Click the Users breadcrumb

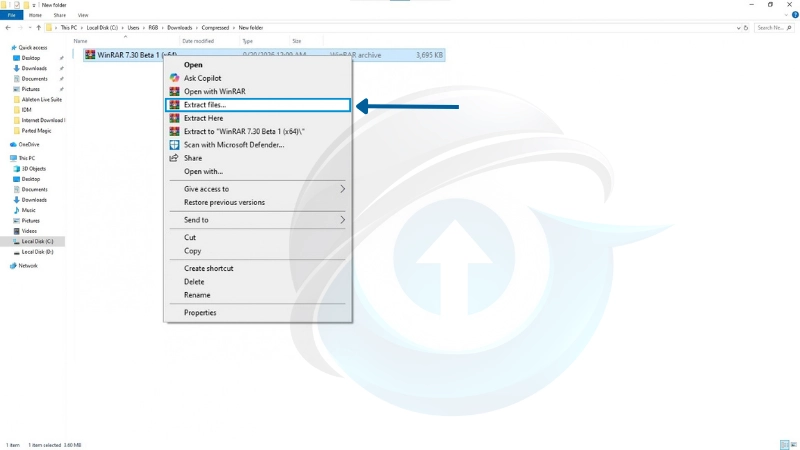[133, 28]
